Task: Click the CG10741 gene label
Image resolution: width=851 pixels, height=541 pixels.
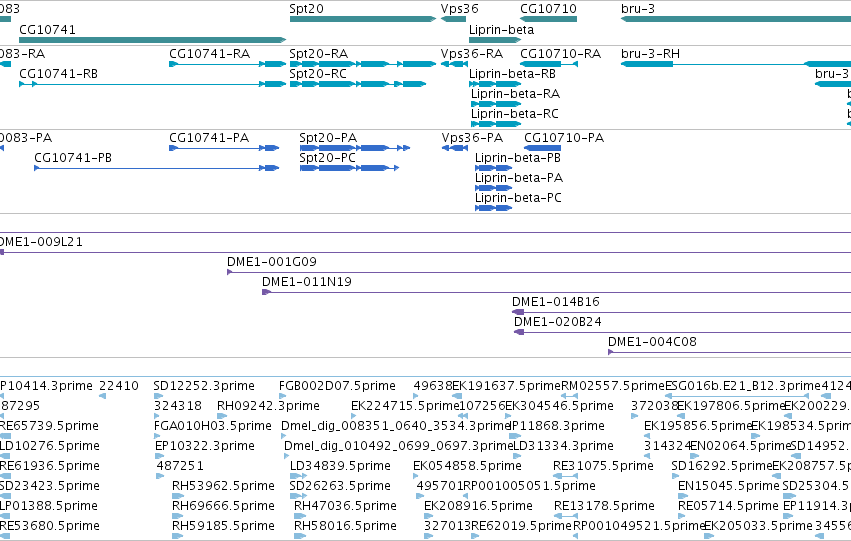Action: 47,29
